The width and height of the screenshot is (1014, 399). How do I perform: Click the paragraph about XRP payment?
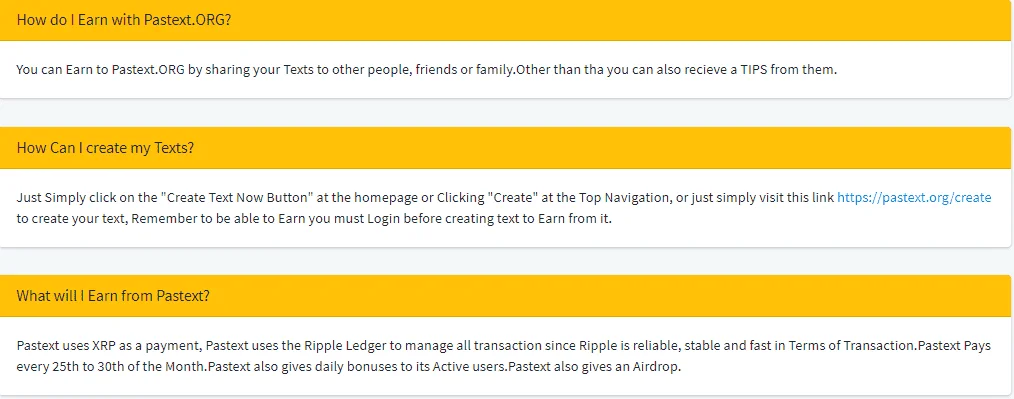click(x=504, y=356)
